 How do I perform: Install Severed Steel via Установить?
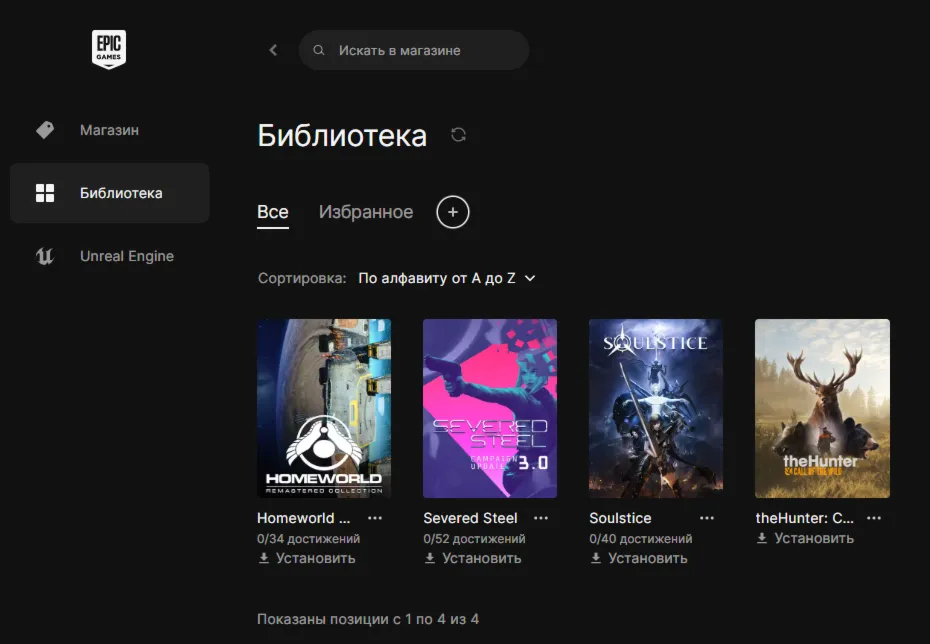[473, 558]
